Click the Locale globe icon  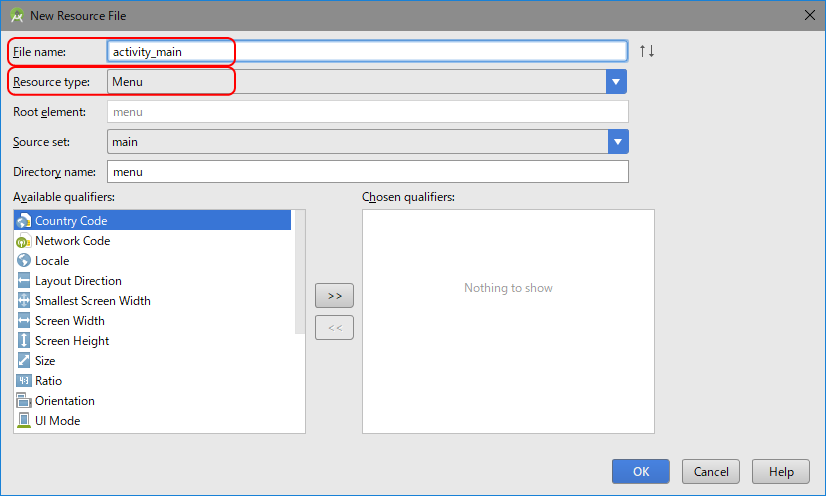24,260
